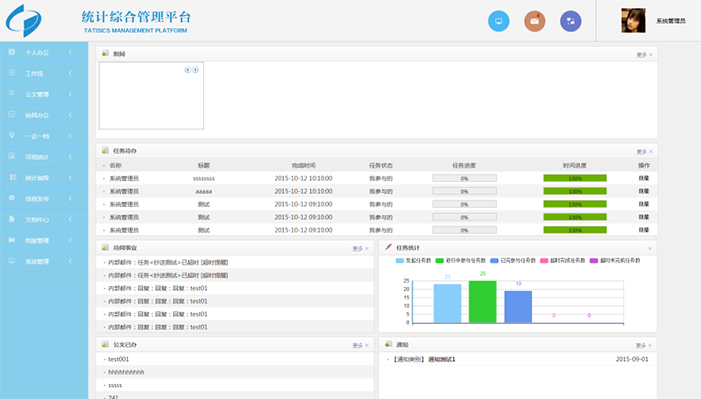Click the 一企一档 location pin icon
701x399 pixels.
pyautogui.click(x=12, y=135)
